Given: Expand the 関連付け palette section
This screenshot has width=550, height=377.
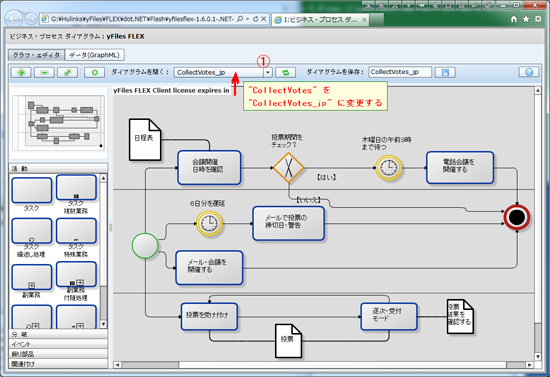Looking at the screenshot, I should tap(58, 364).
